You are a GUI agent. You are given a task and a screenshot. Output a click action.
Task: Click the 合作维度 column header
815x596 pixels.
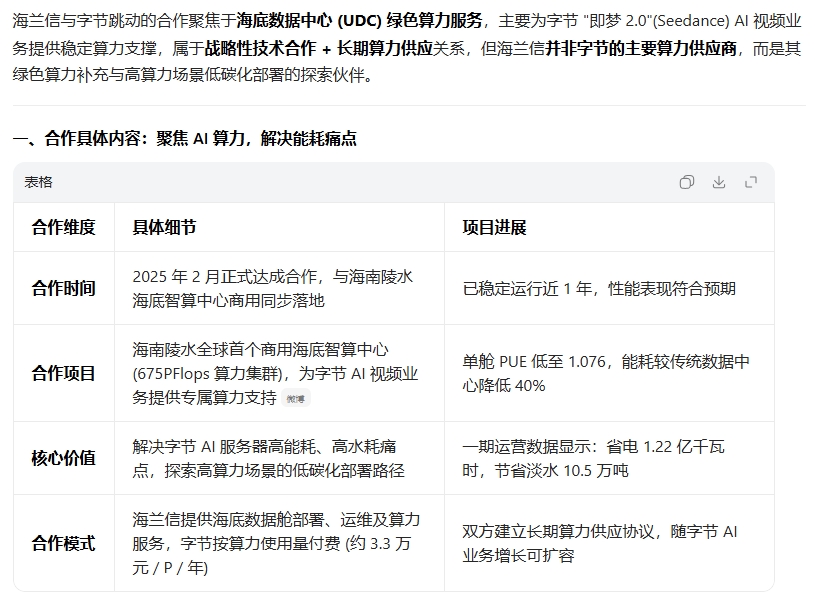pos(63,227)
